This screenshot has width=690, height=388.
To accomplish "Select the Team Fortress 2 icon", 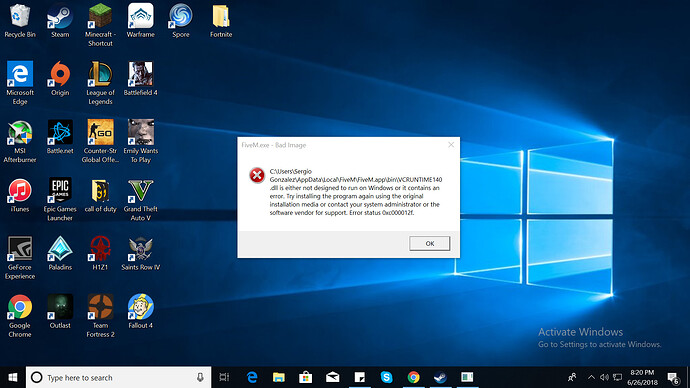I will (100, 317).
